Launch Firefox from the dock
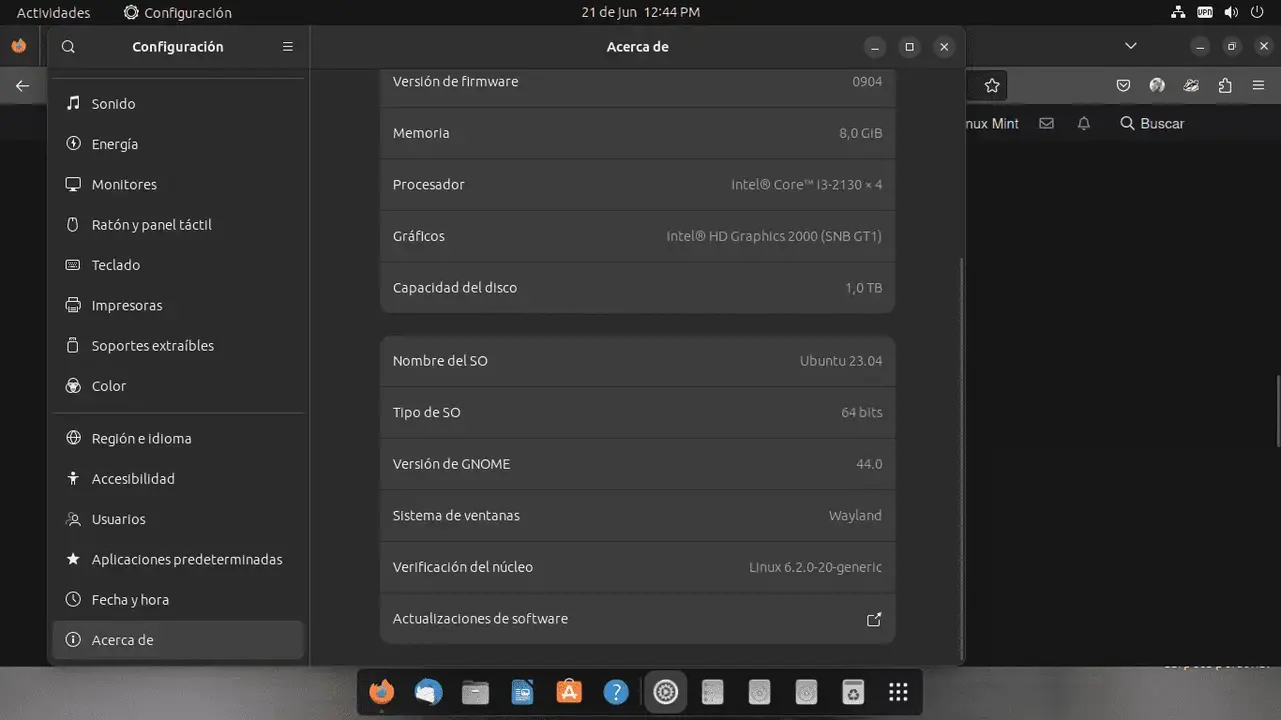The width and height of the screenshot is (1281, 720). tap(381, 692)
